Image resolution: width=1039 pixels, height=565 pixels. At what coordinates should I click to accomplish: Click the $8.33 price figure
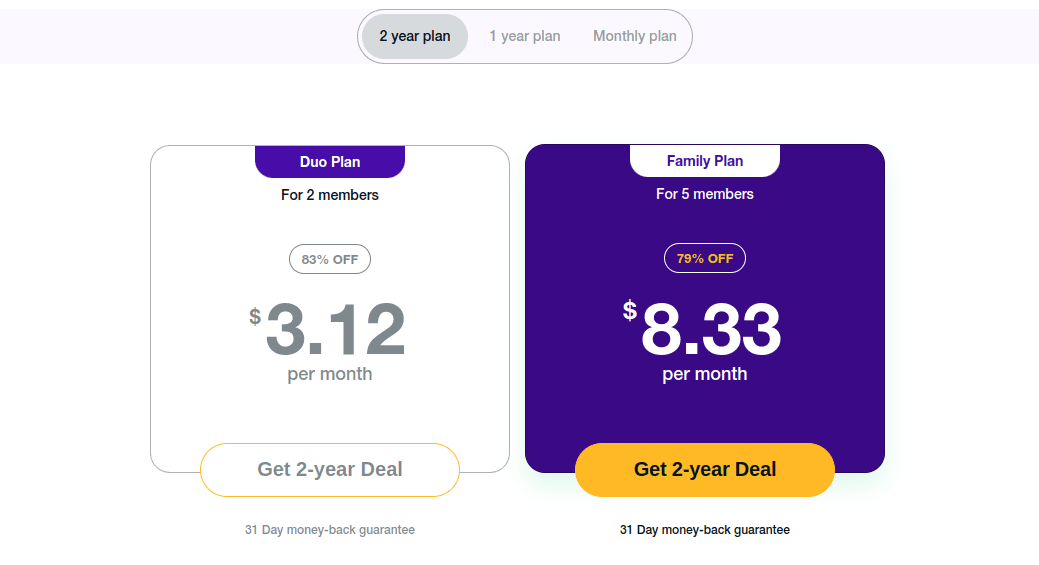[710, 330]
